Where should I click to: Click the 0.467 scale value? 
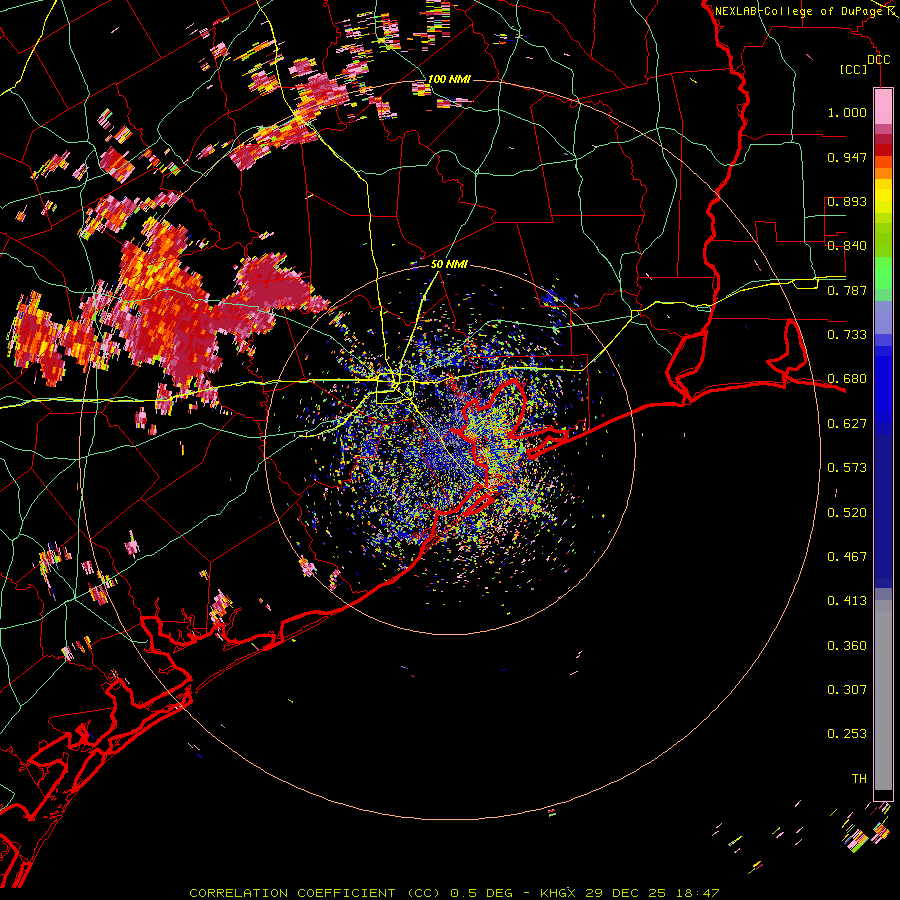(847, 556)
